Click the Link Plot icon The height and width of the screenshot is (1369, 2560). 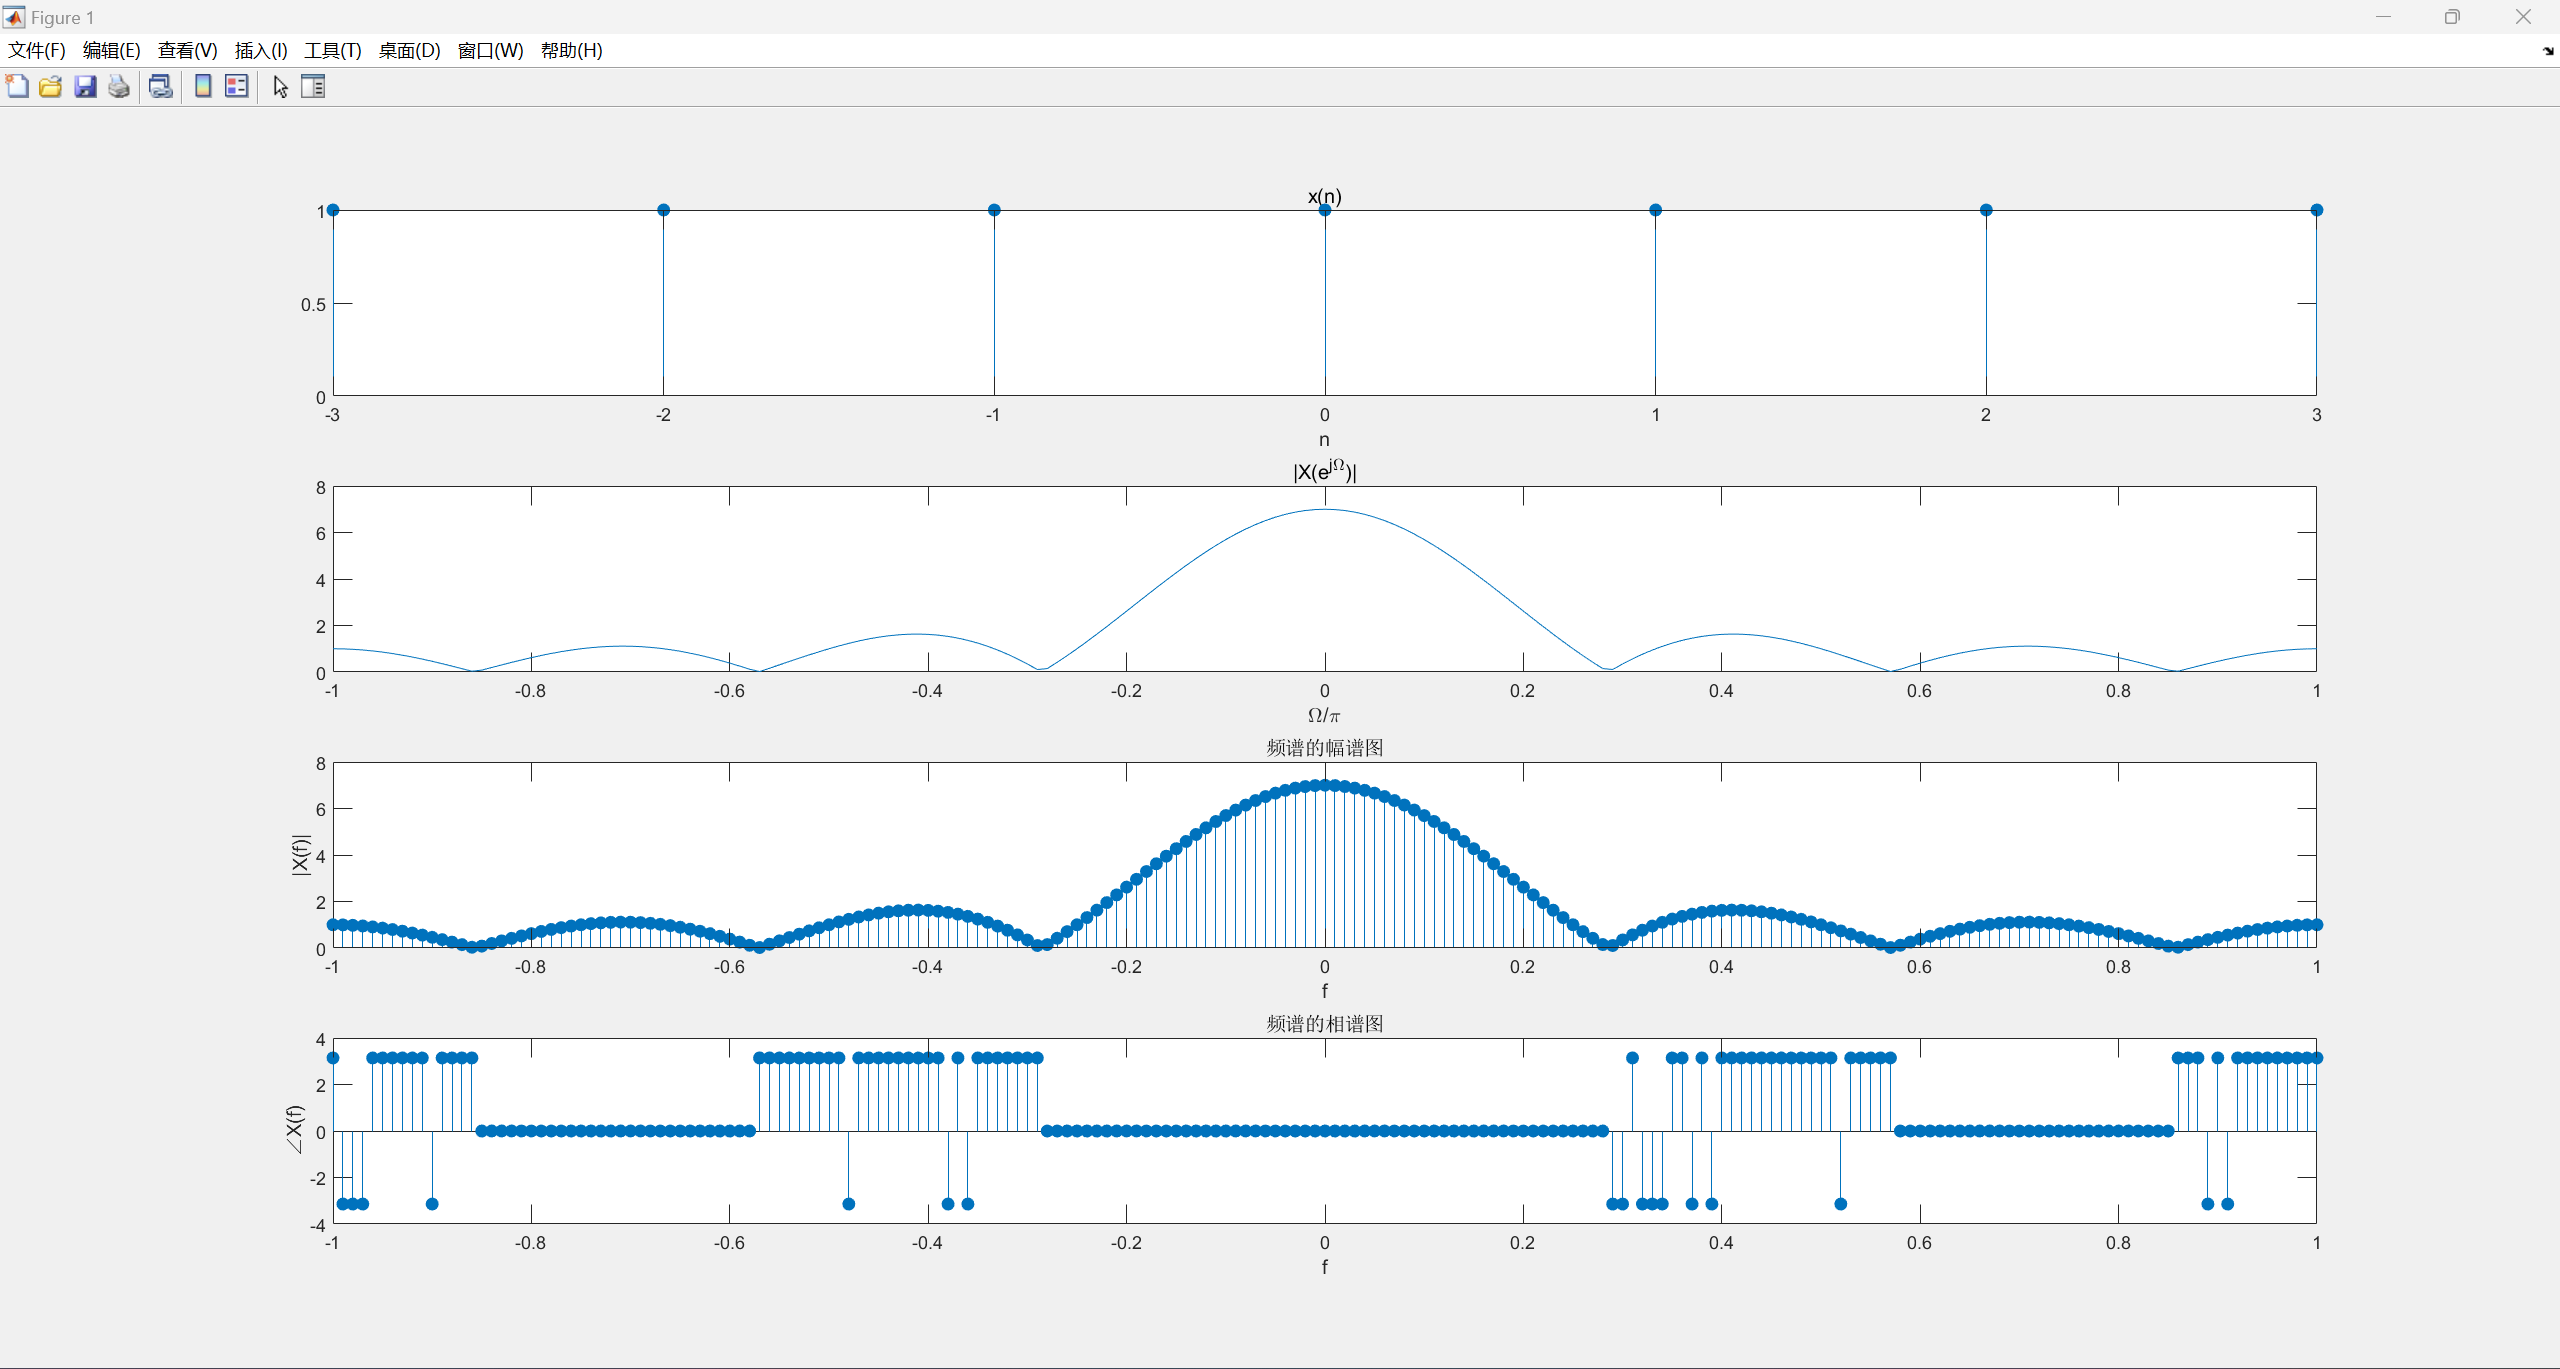coord(160,87)
